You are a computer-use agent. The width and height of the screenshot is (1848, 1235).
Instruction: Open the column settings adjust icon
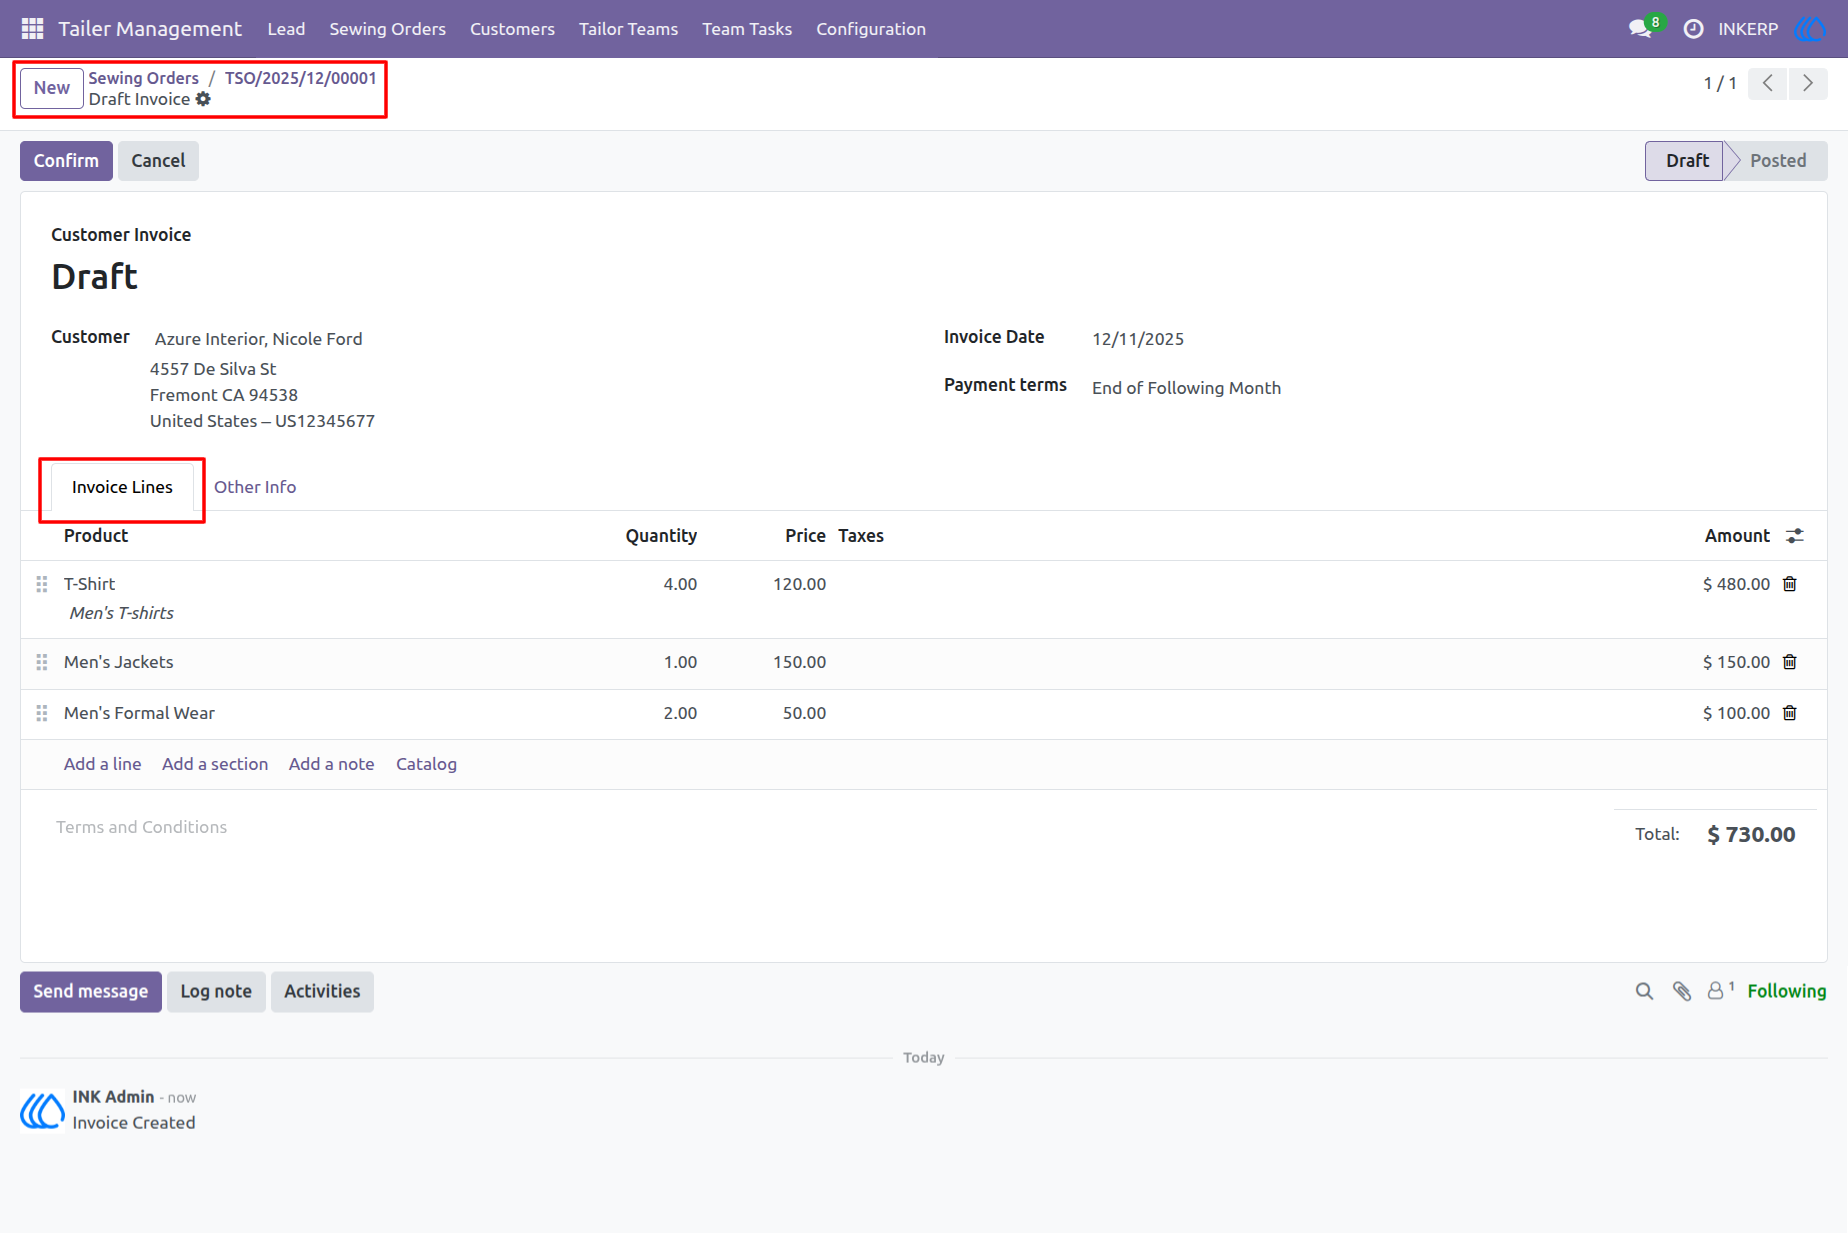tap(1795, 536)
